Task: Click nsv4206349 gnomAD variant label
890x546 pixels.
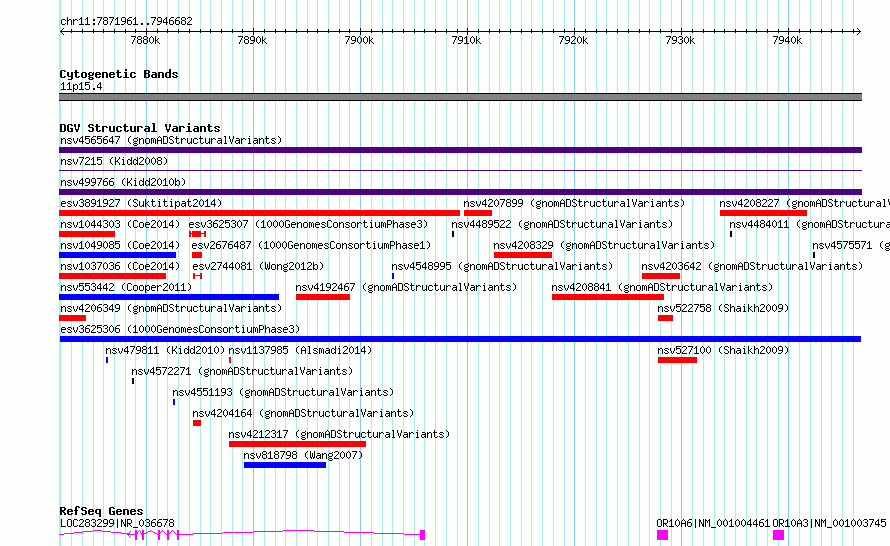Action: 171,308
